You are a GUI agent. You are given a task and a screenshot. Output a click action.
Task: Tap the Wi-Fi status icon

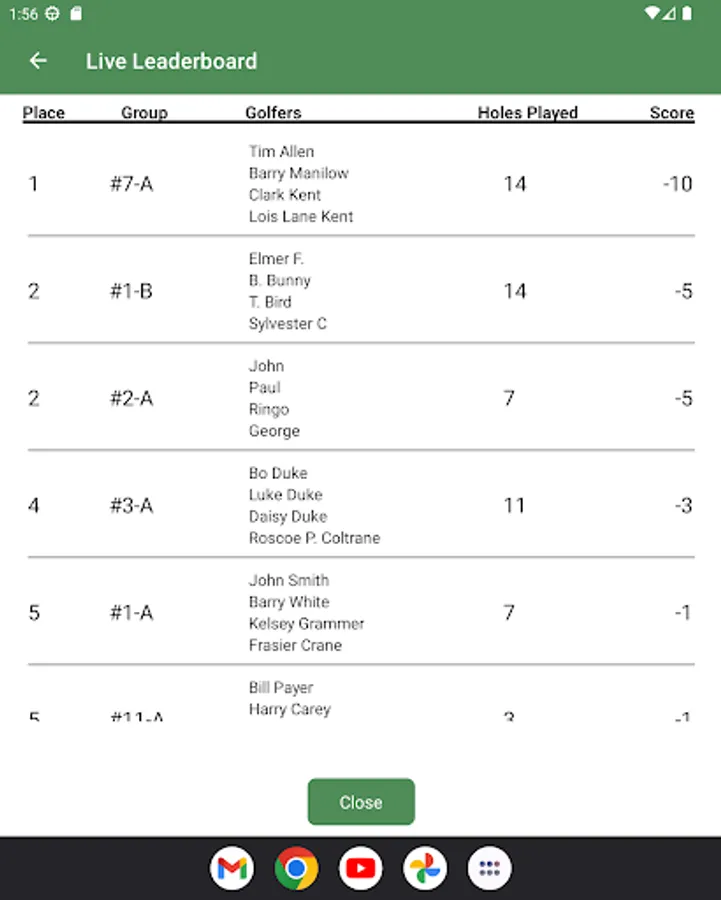click(x=652, y=13)
